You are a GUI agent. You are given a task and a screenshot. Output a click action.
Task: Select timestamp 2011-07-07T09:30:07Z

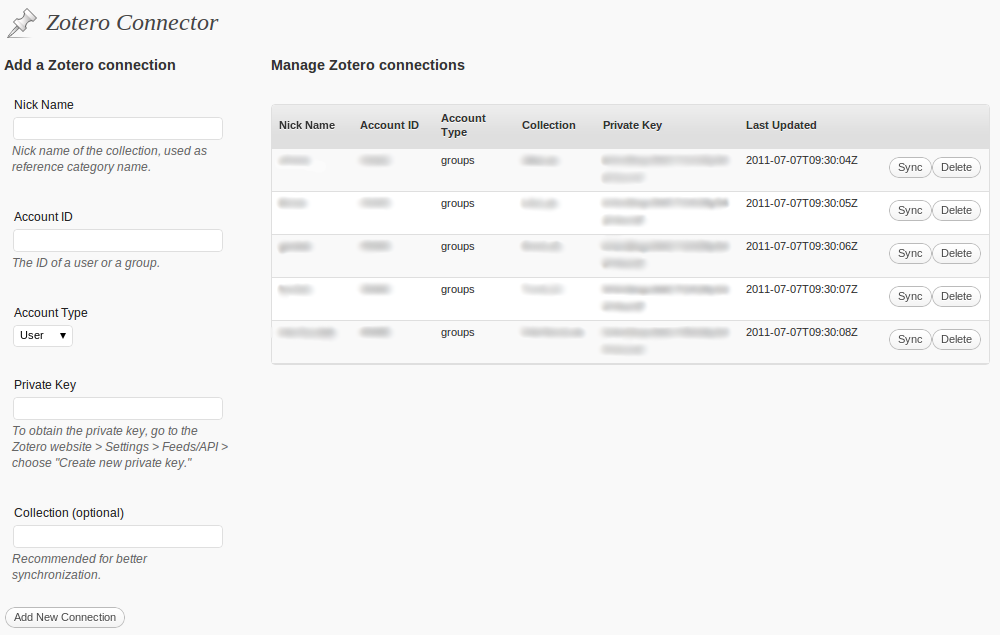(802, 289)
